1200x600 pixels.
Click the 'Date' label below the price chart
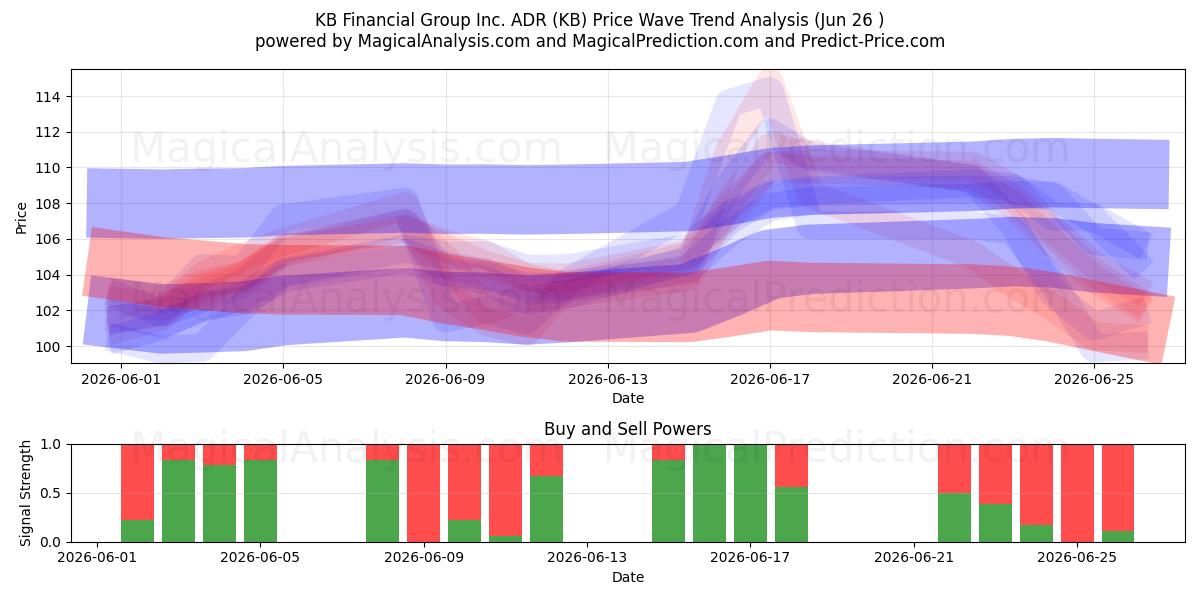click(x=628, y=398)
